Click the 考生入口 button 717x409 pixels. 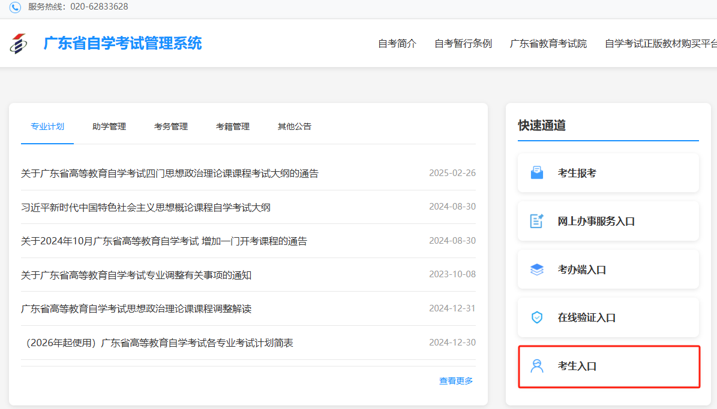(609, 366)
